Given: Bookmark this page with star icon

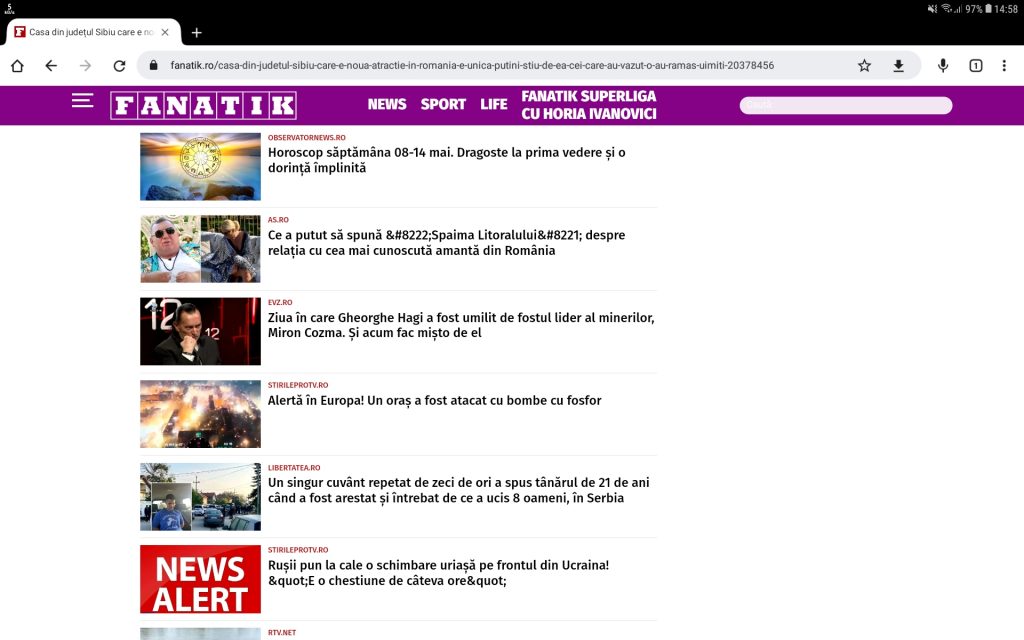Looking at the screenshot, I should click(864, 66).
